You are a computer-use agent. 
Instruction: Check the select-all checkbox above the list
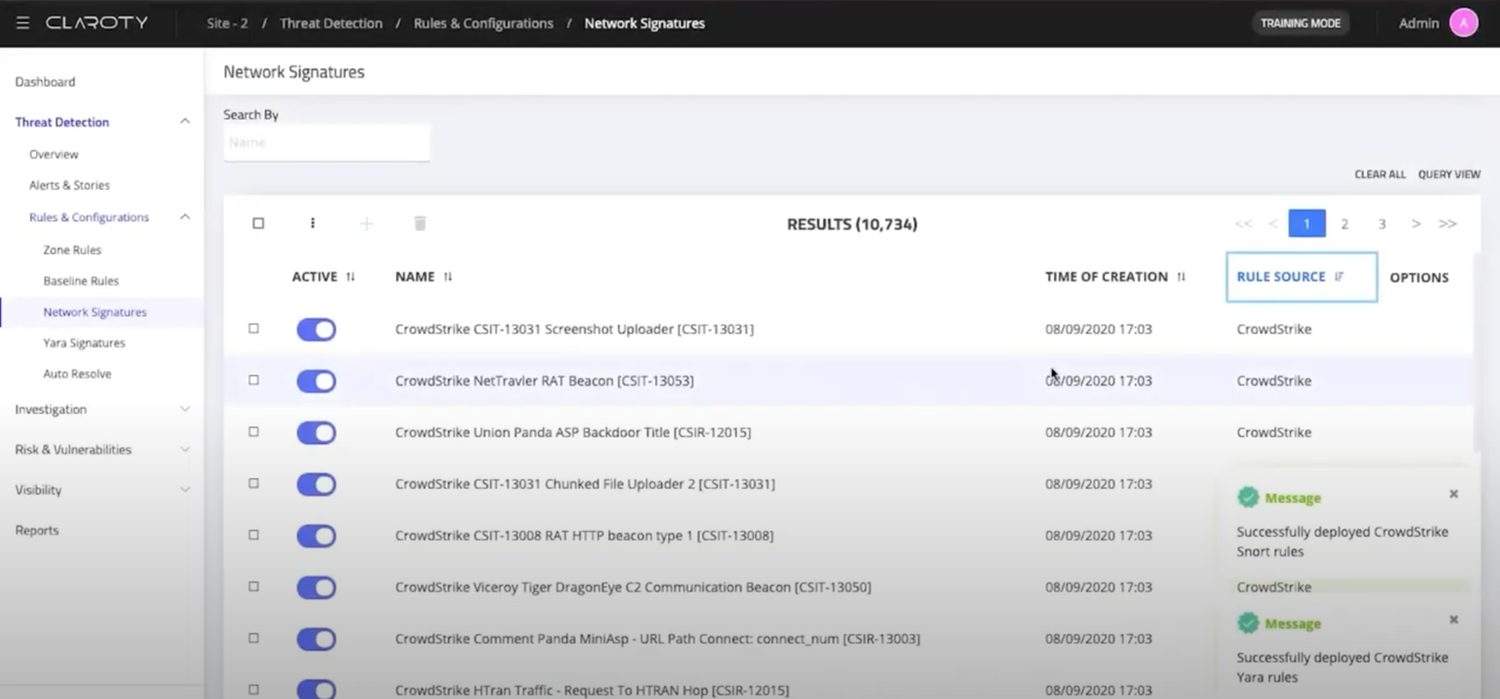(x=257, y=223)
